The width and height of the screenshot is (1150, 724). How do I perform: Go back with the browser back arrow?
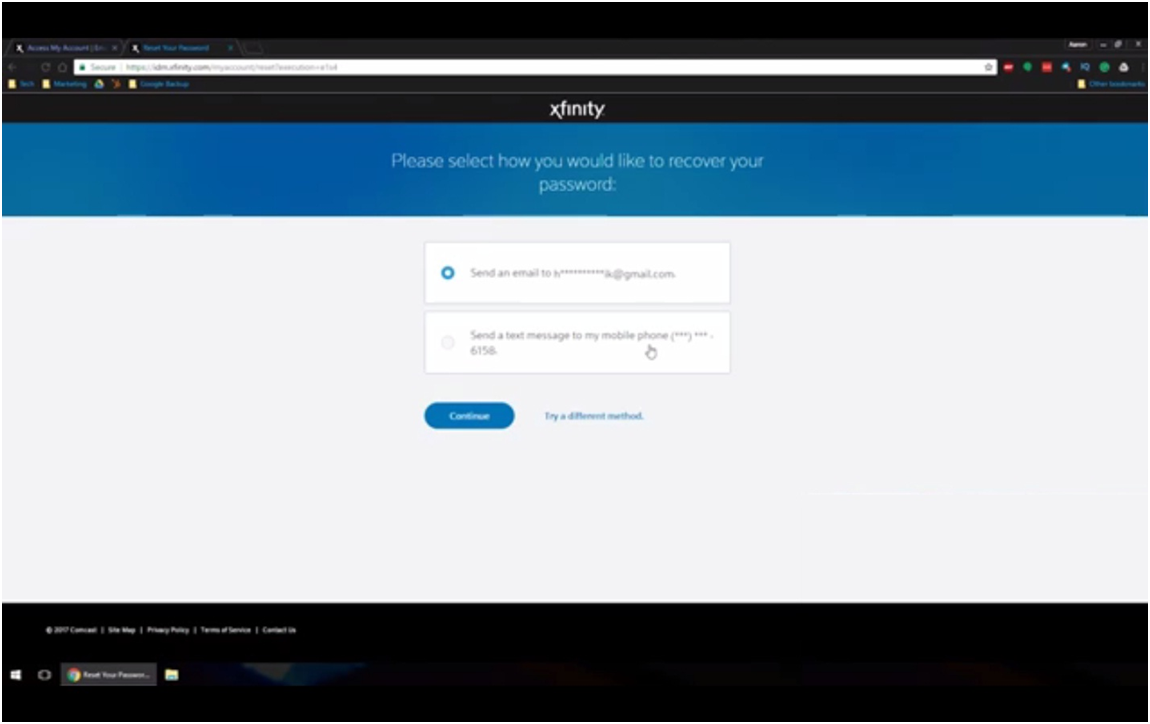[x=13, y=67]
